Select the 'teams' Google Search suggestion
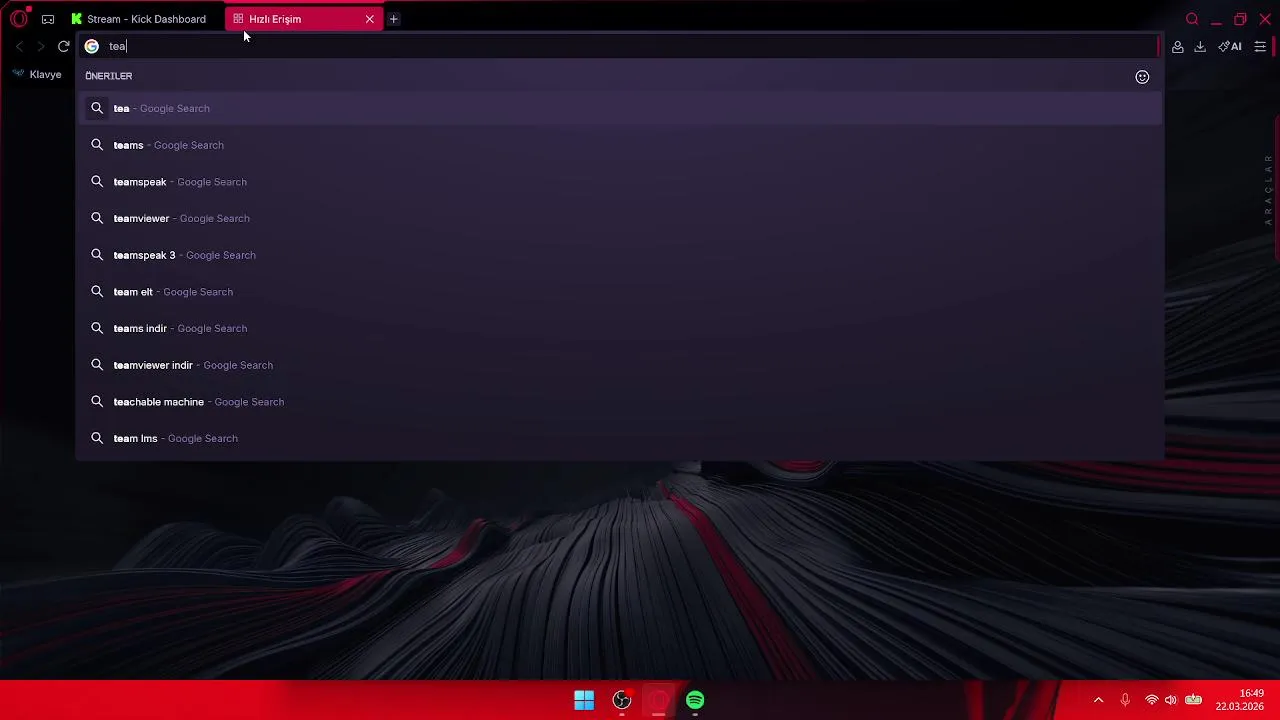The height and width of the screenshot is (720, 1280). click(620, 145)
